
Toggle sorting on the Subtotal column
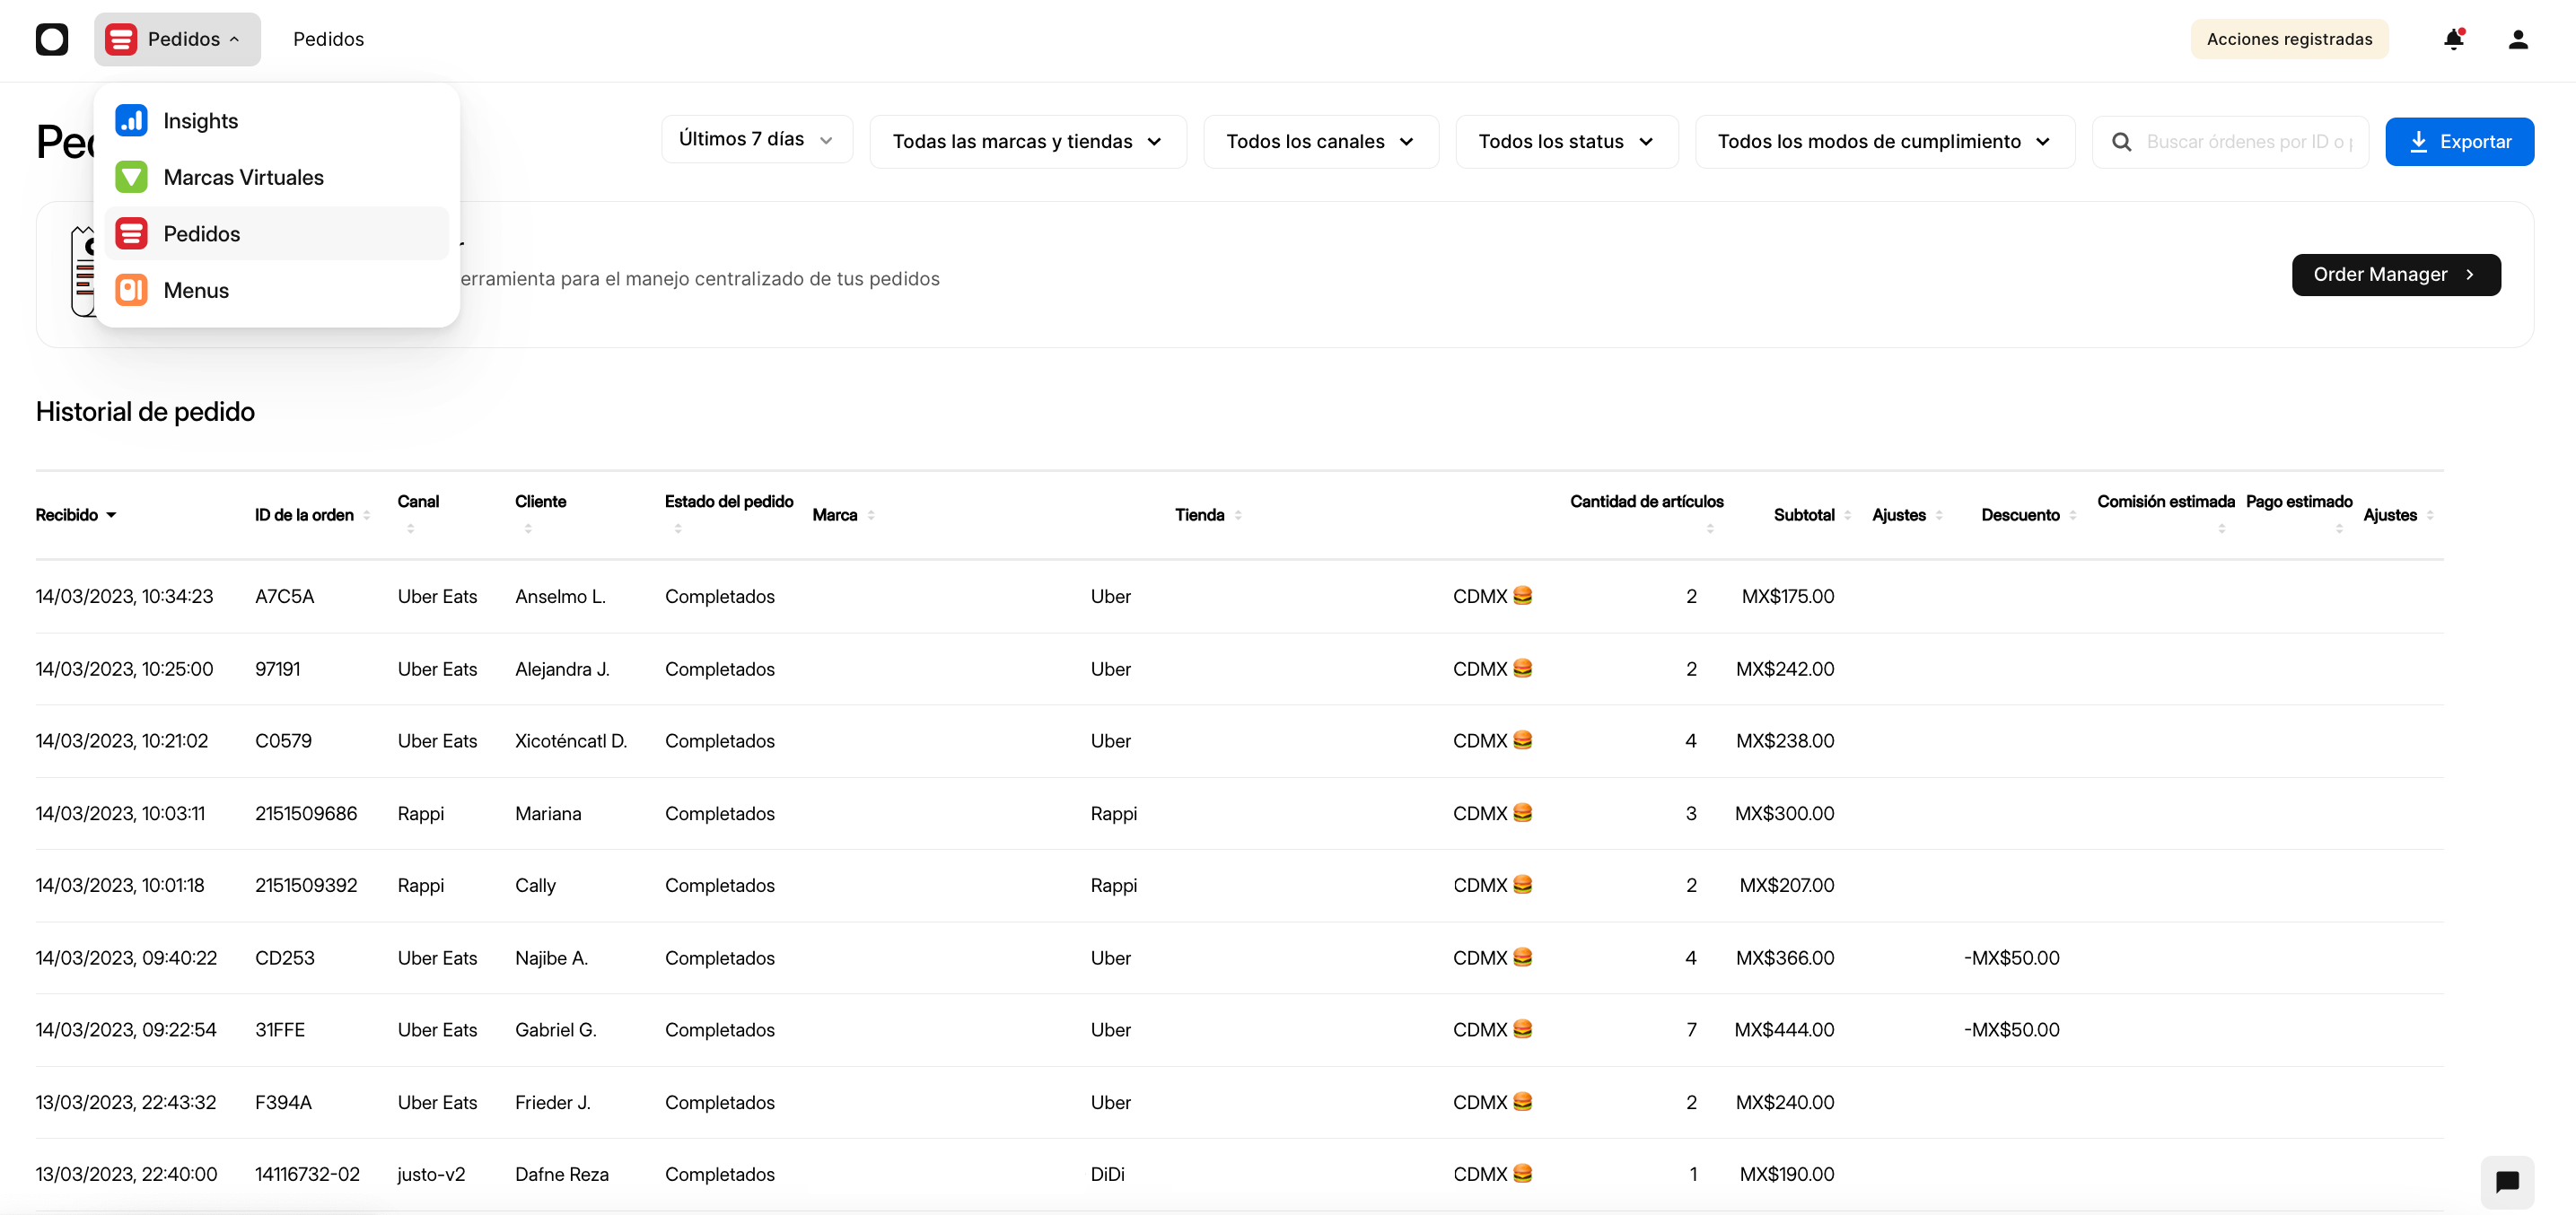(x=1847, y=515)
